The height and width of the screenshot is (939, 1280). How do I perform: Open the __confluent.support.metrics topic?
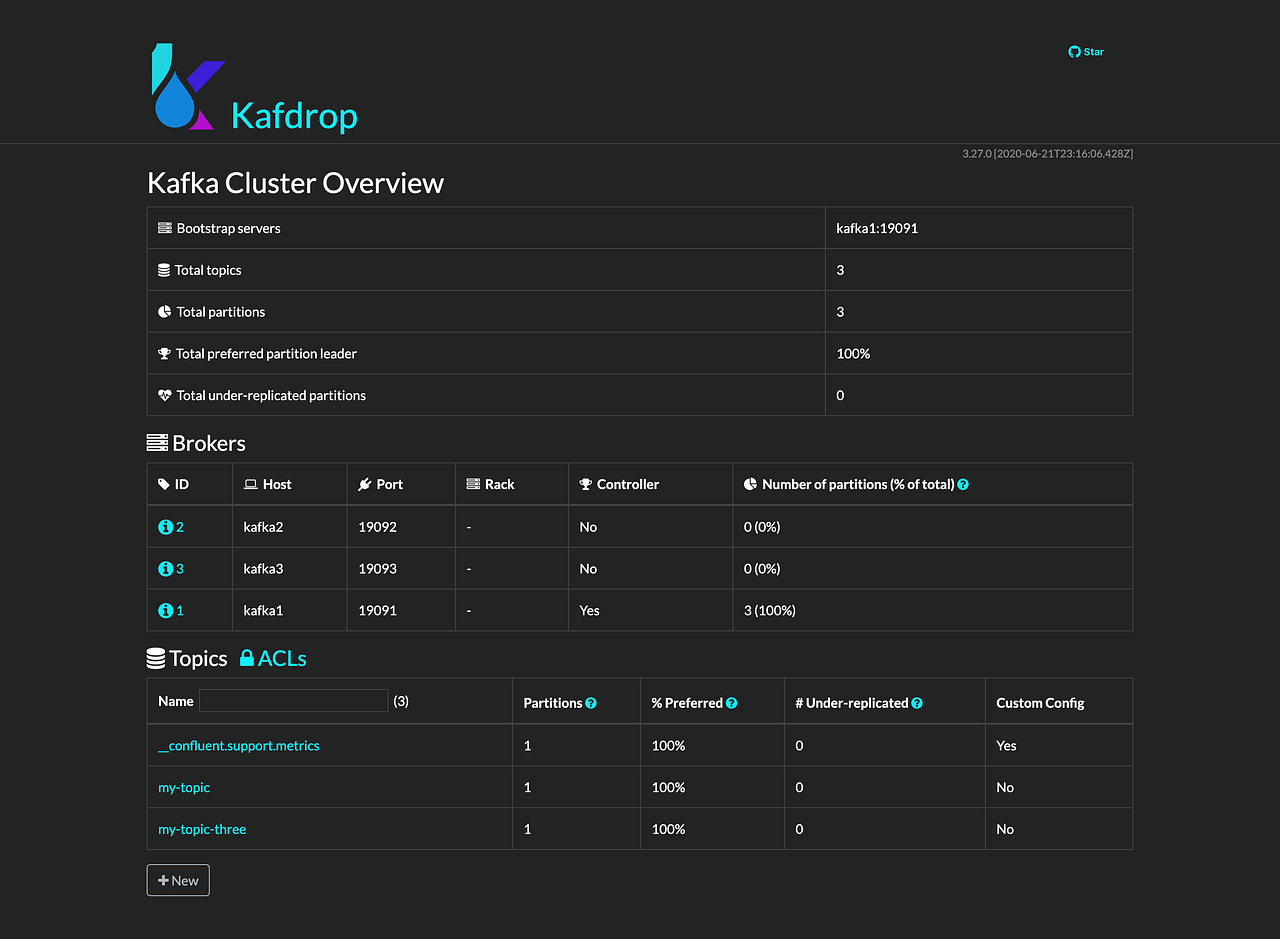(x=238, y=745)
